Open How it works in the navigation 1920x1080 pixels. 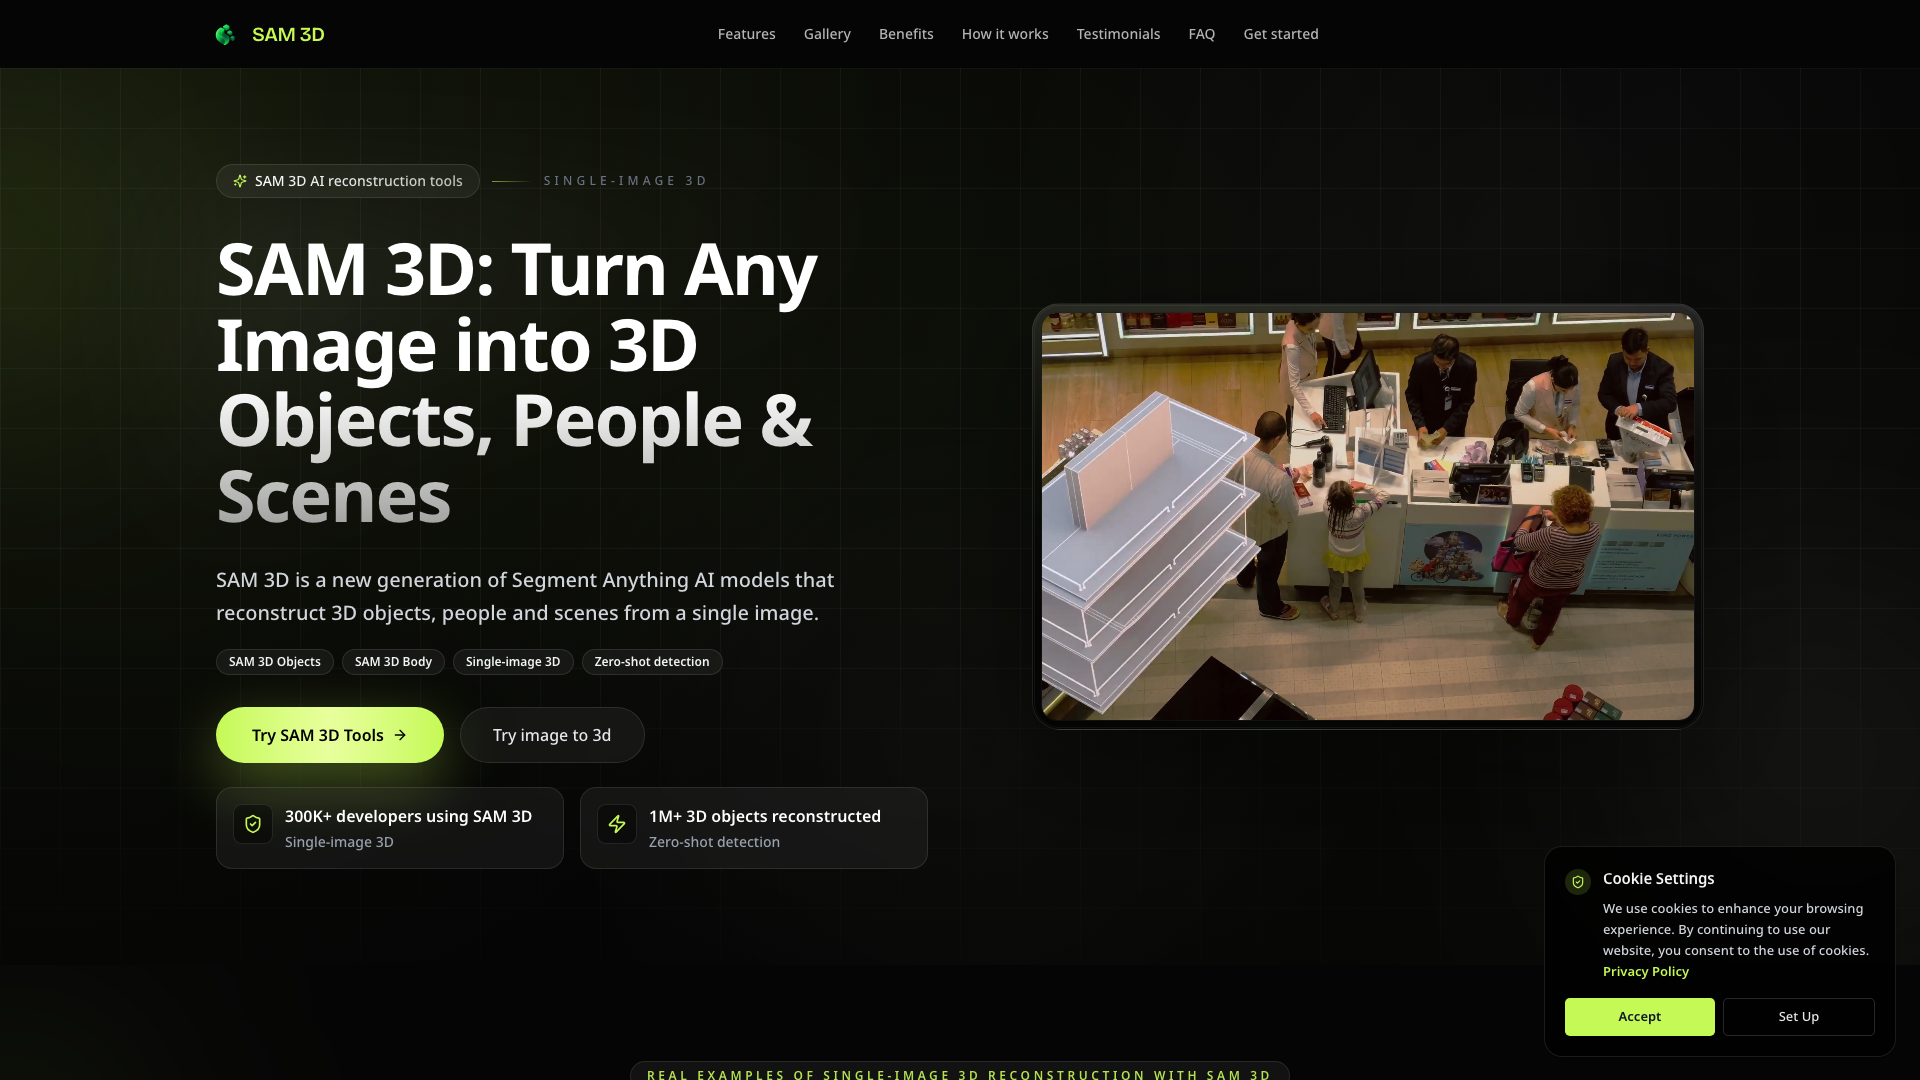1005,34
